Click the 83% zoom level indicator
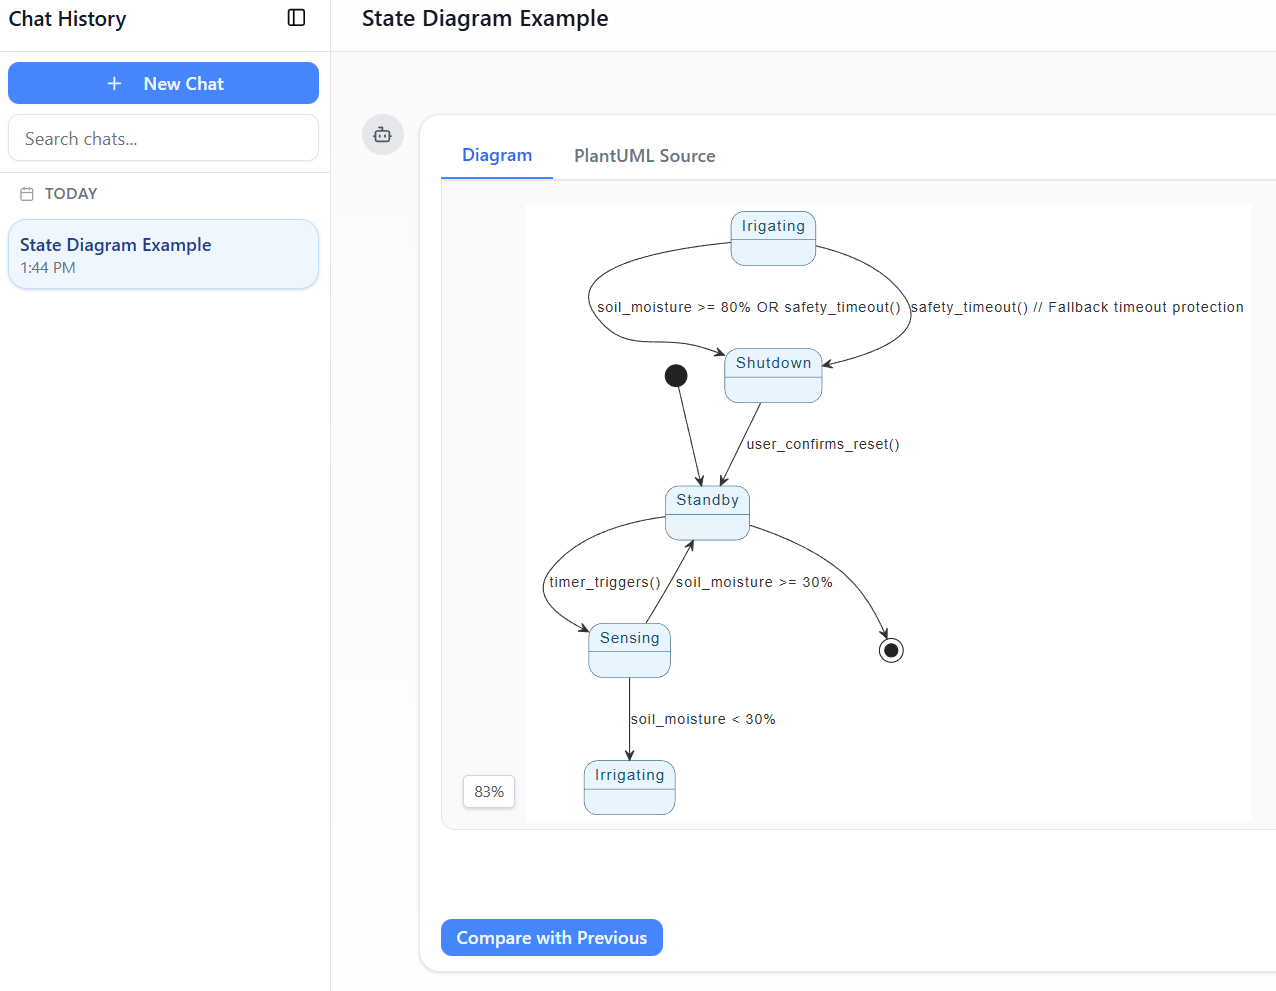Viewport: 1276px width, 991px height. (489, 792)
